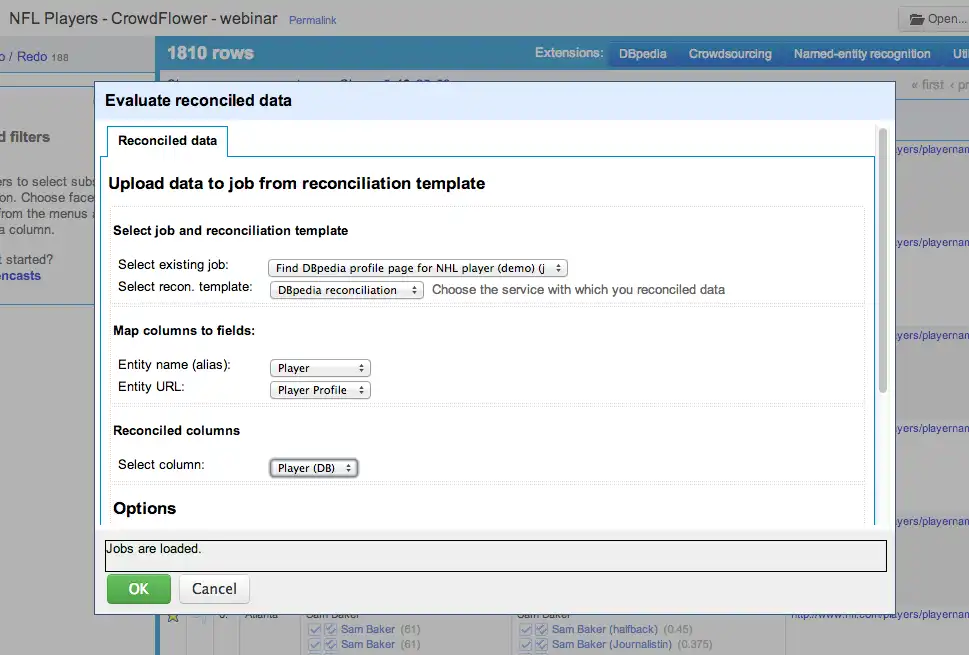Match this cell to Sam Baker (Journalistin)
This screenshot has height=655, width=969.
point(526,644)
